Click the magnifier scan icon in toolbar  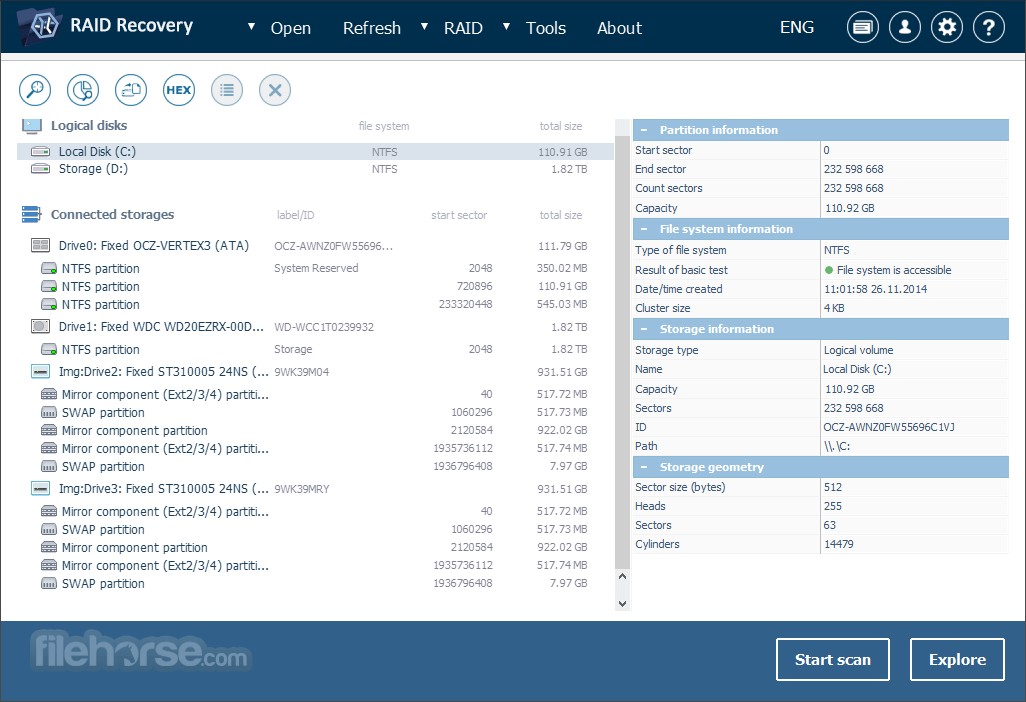(x=35, y=90)
